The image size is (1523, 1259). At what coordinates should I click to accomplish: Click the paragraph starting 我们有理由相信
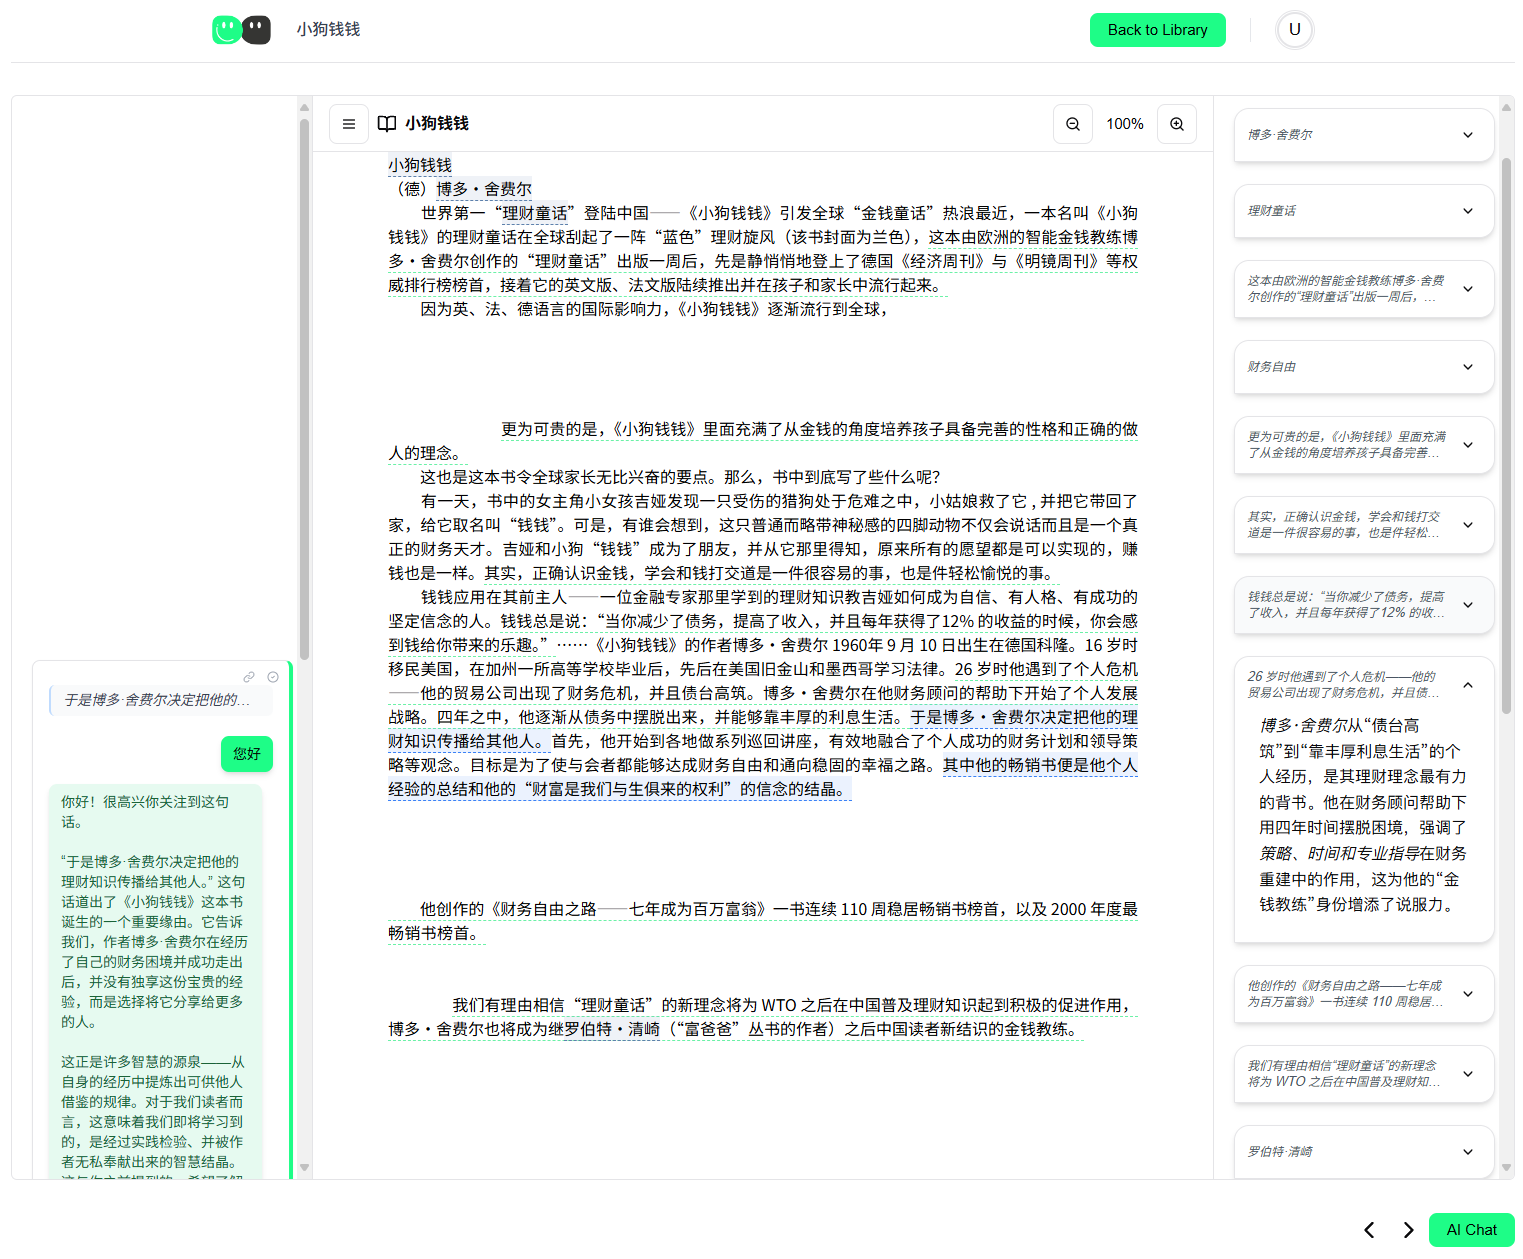point(763,1017)
